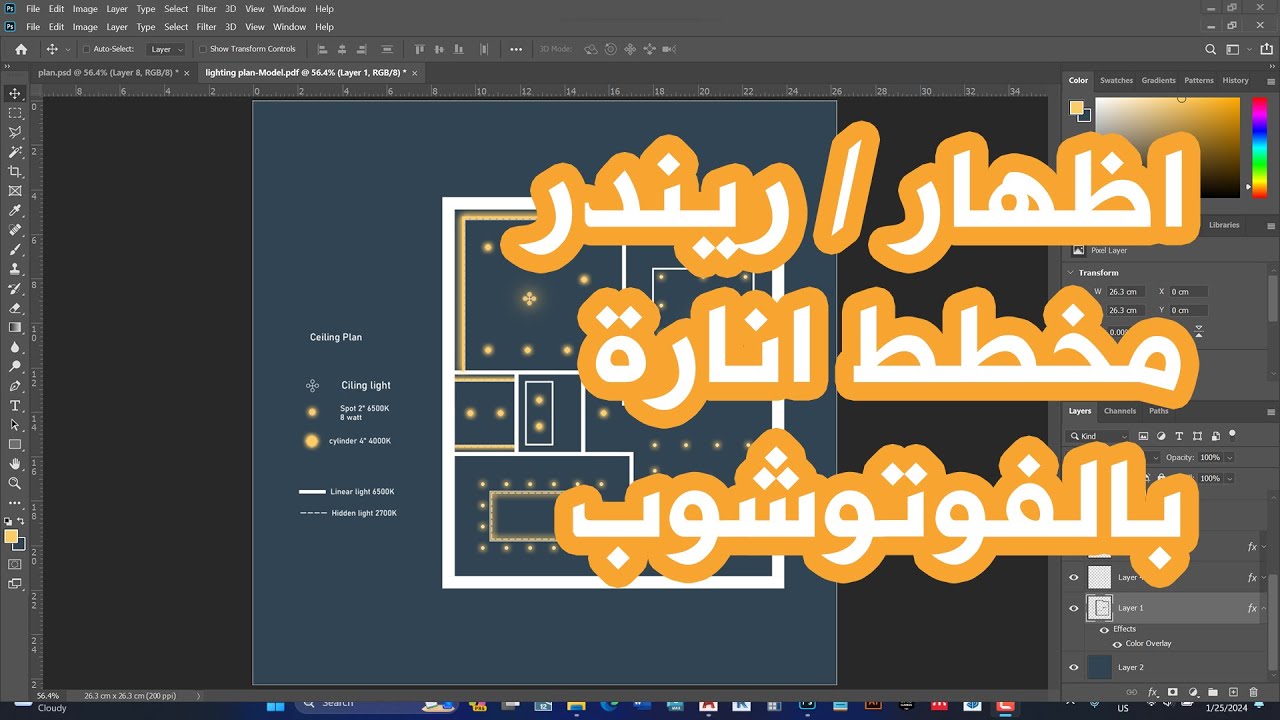
Task: Toggle Quick Mask mode
Action: coord(15,564)
